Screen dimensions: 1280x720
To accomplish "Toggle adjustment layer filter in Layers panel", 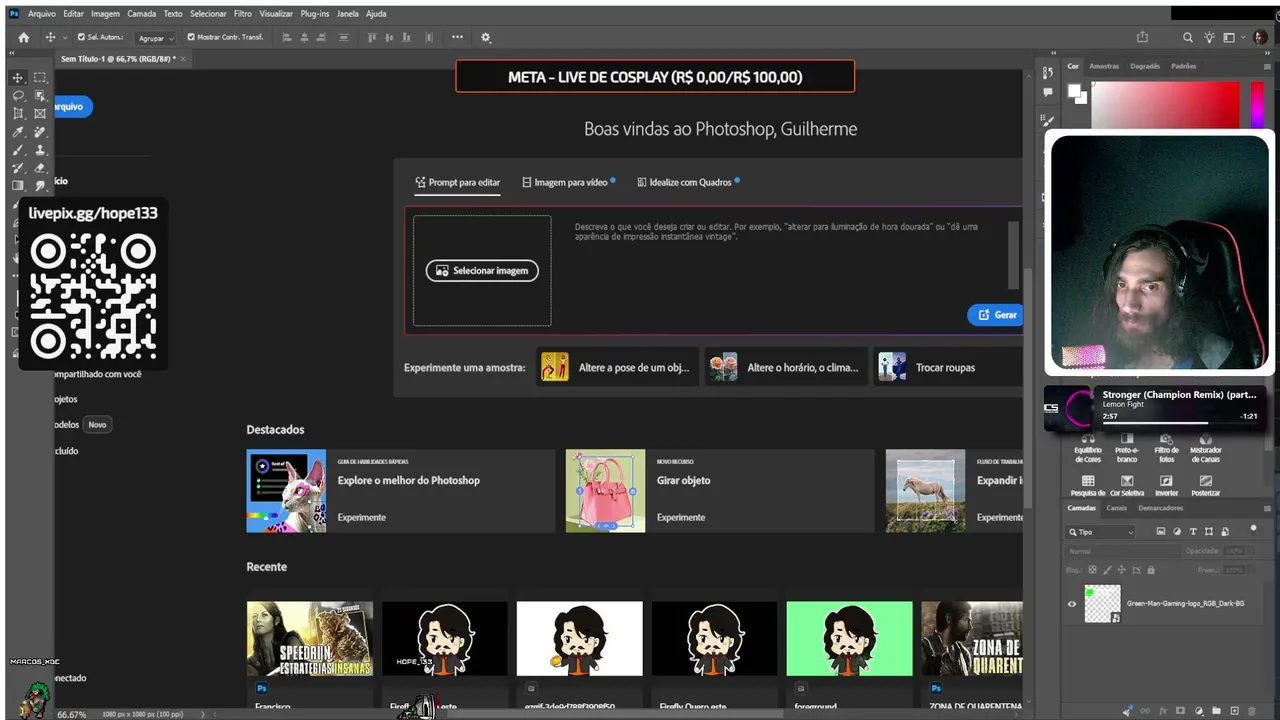I will [1176, 532].
